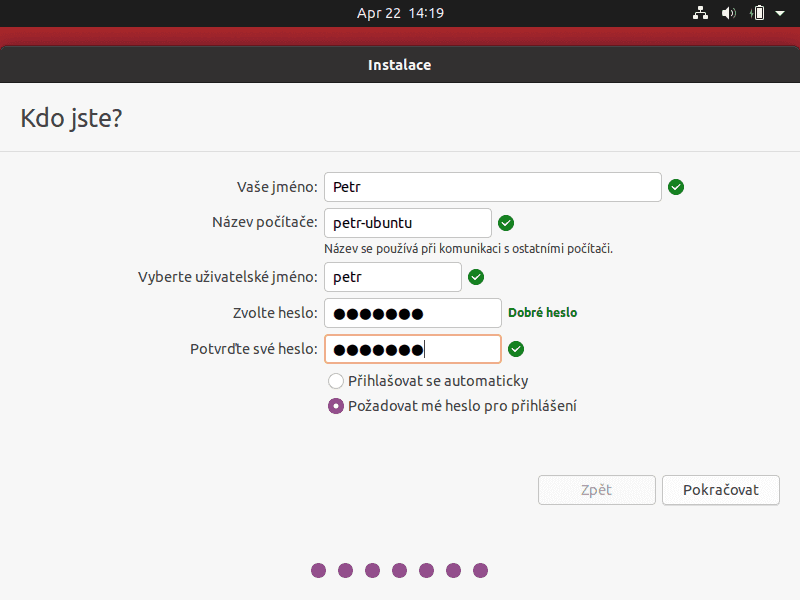Focus the Potvrďte své heslo field
Image resolution: width=800 pixels, height=600 pixels.
(413, 349)
